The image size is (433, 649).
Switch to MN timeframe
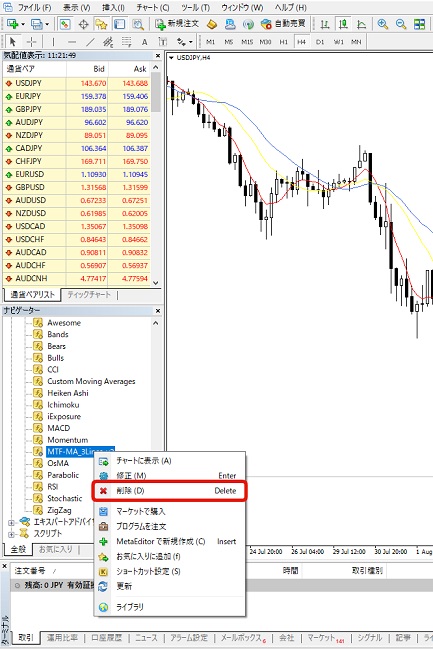[x=356, y=42]
